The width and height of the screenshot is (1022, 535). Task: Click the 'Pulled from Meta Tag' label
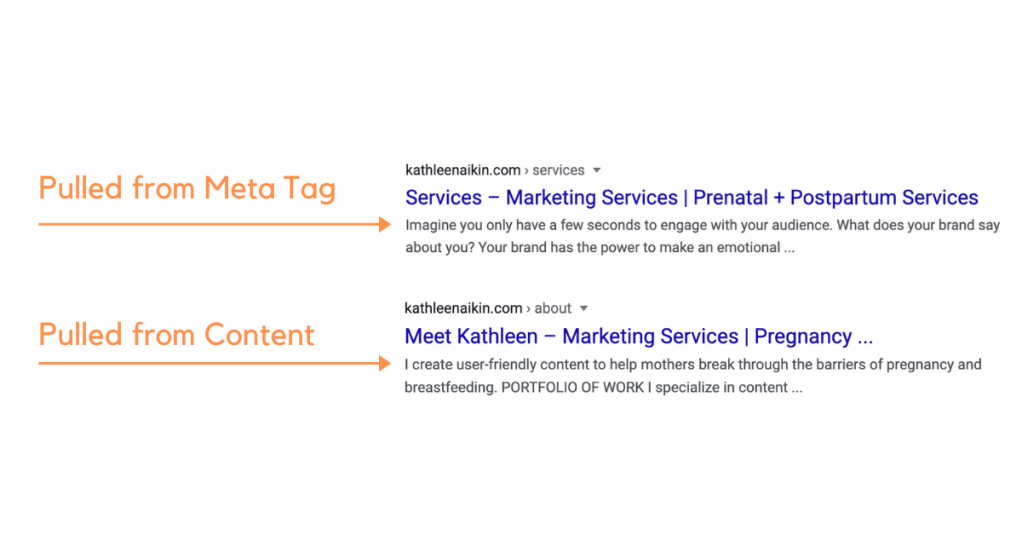tap(187, 188)
